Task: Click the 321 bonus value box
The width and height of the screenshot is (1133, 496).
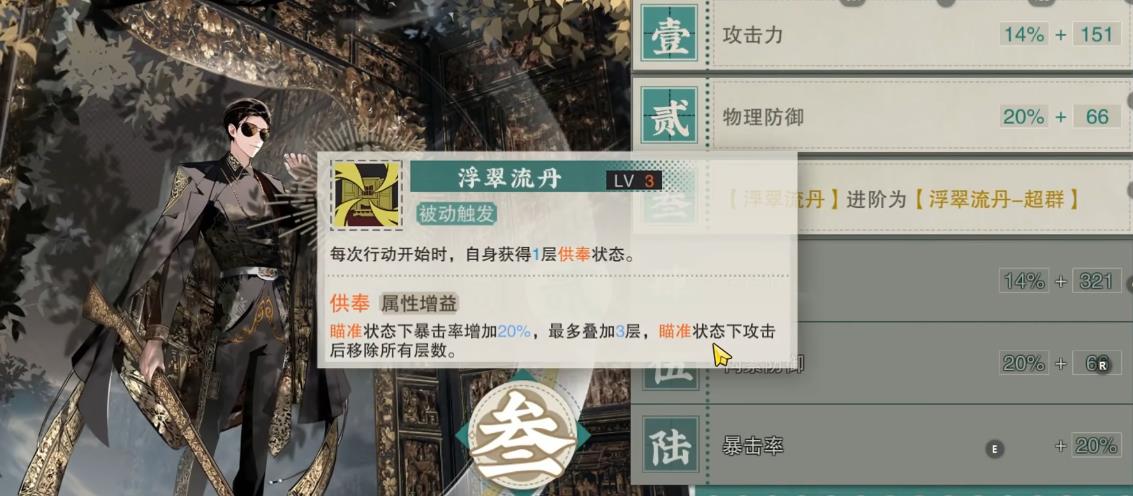Action: (1095, 281)
